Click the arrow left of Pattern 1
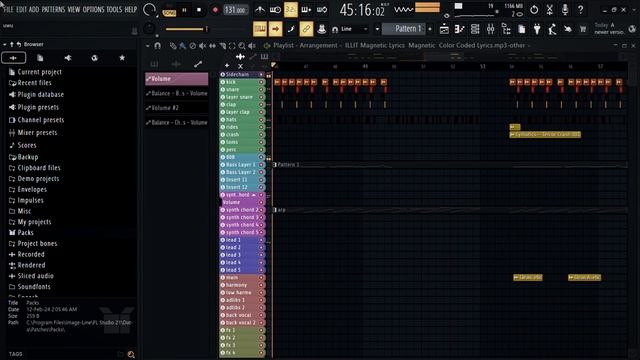This screenshot has width=640, height=360. pyautogui.click(x=377, y=29)
